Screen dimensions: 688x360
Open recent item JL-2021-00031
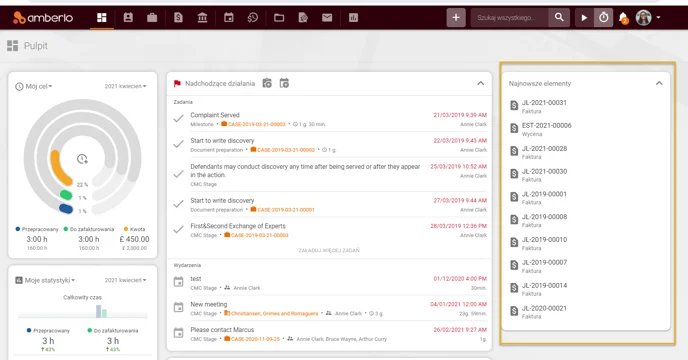coord(544,103)
